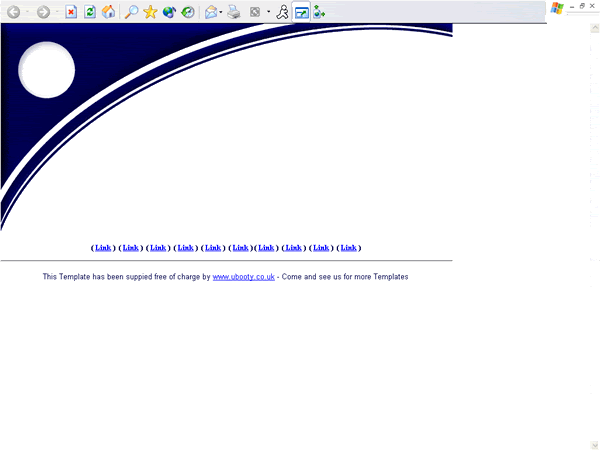Expand the Forward button history dropdown arrow
The image size is (600, 450).
pos(57,12)
